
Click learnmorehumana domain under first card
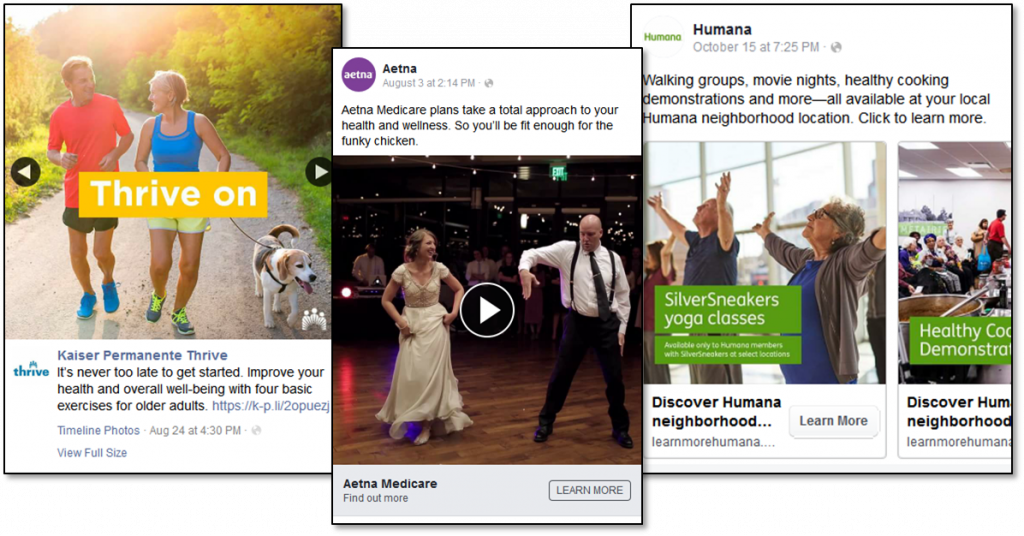pos(713,442)
